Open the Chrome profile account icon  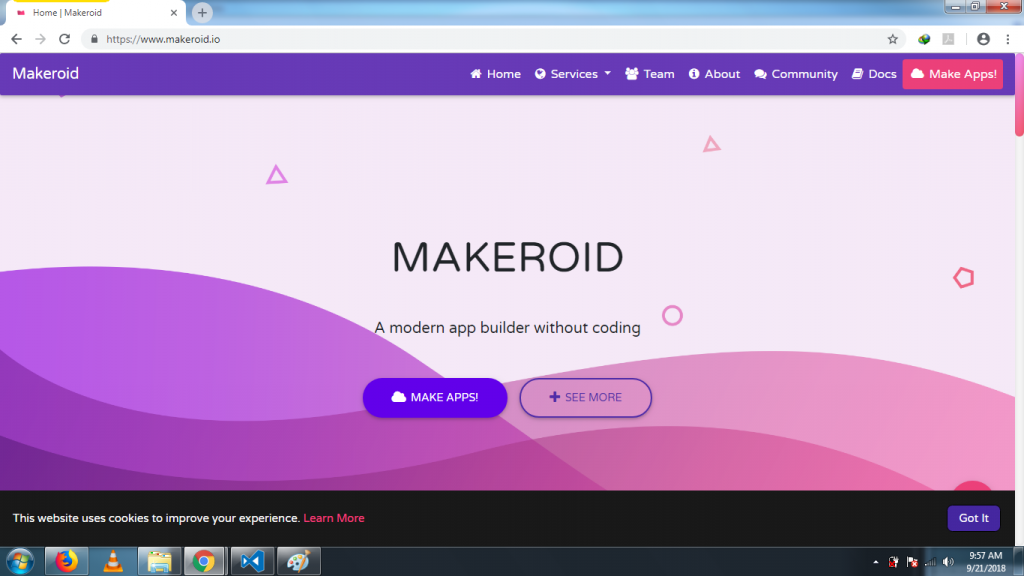tap(984, 39)
